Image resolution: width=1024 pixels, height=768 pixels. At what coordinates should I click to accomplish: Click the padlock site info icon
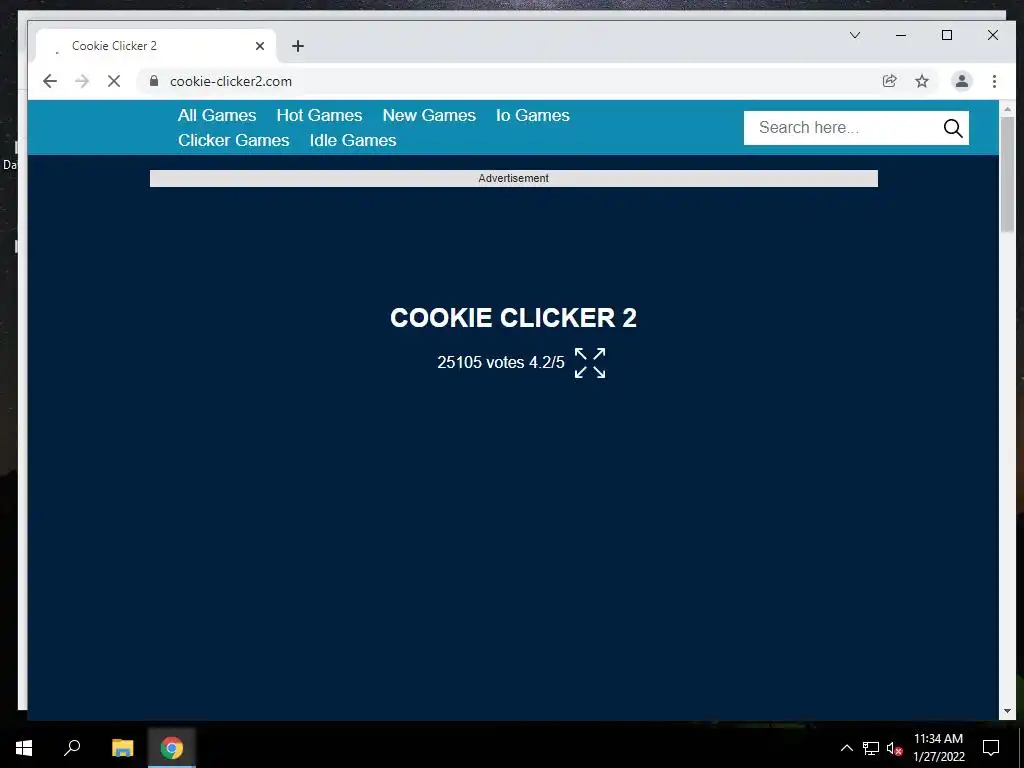[x=154, y=81]
